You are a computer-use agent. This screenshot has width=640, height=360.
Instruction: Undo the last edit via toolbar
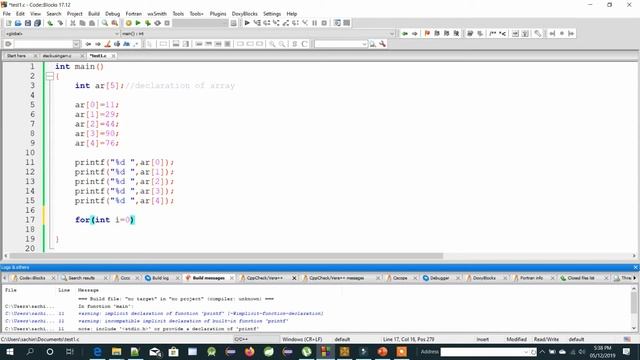(50, 23)
